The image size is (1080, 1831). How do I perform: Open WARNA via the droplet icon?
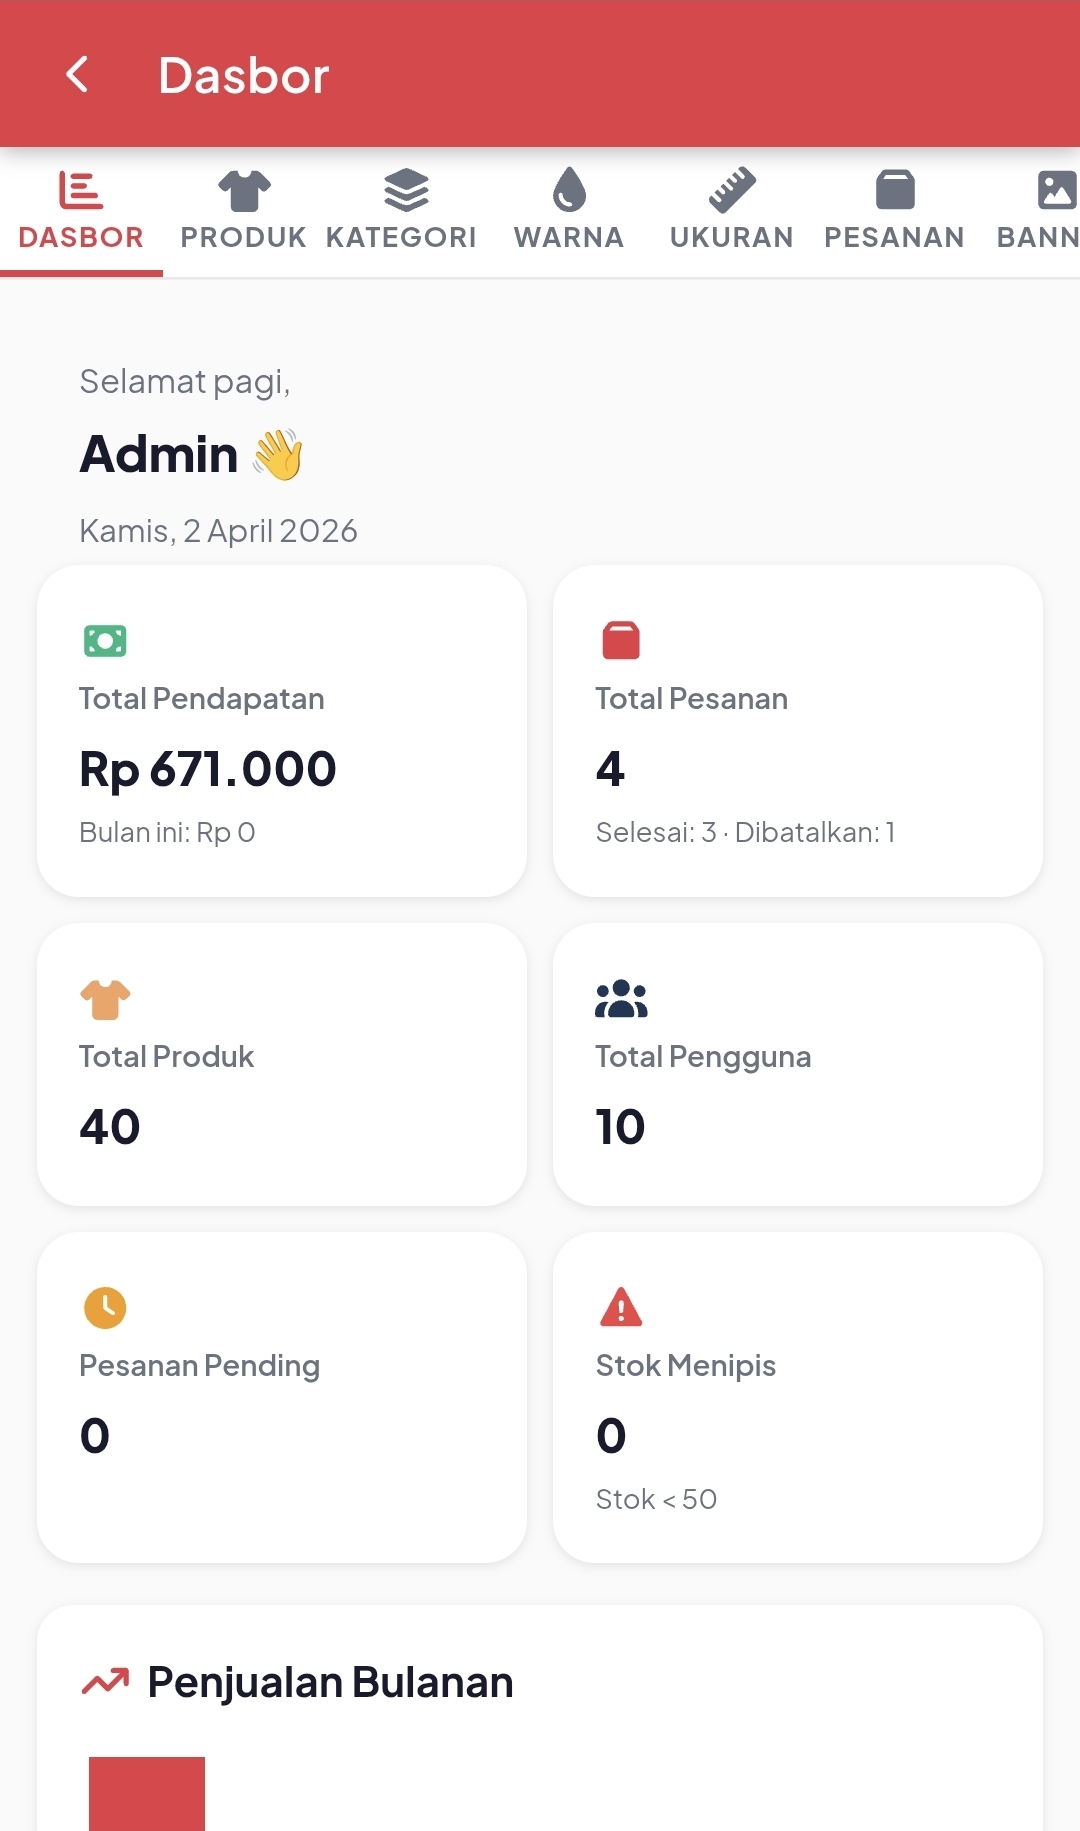pos(569,188)
